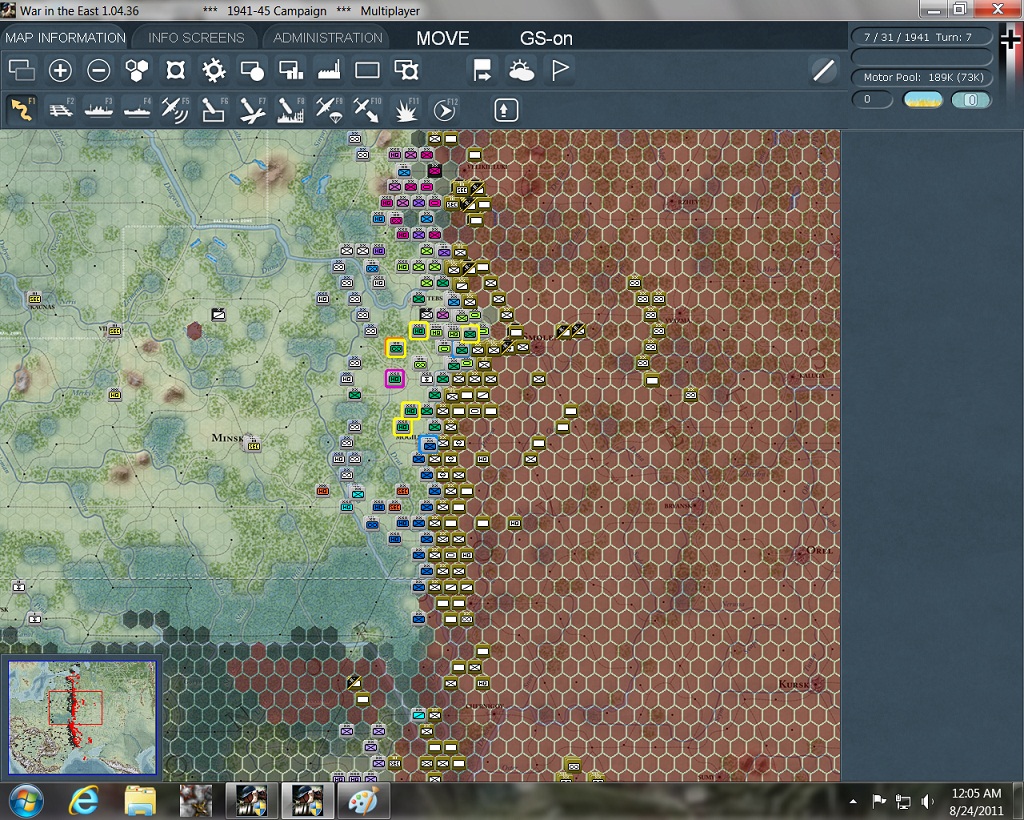
Task: Click the date and Turn 7 display
Action: pyautogui.click(x=921, y=37)
